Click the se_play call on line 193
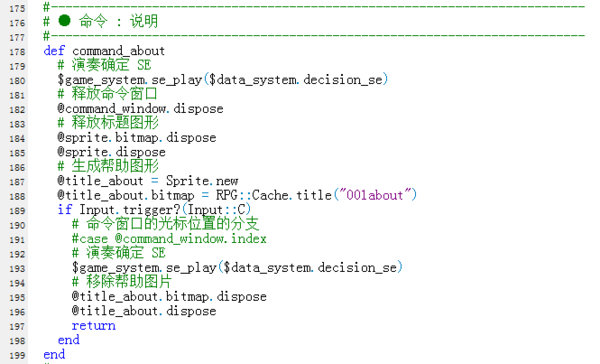 pyautogui.click(x=237, y=268)
